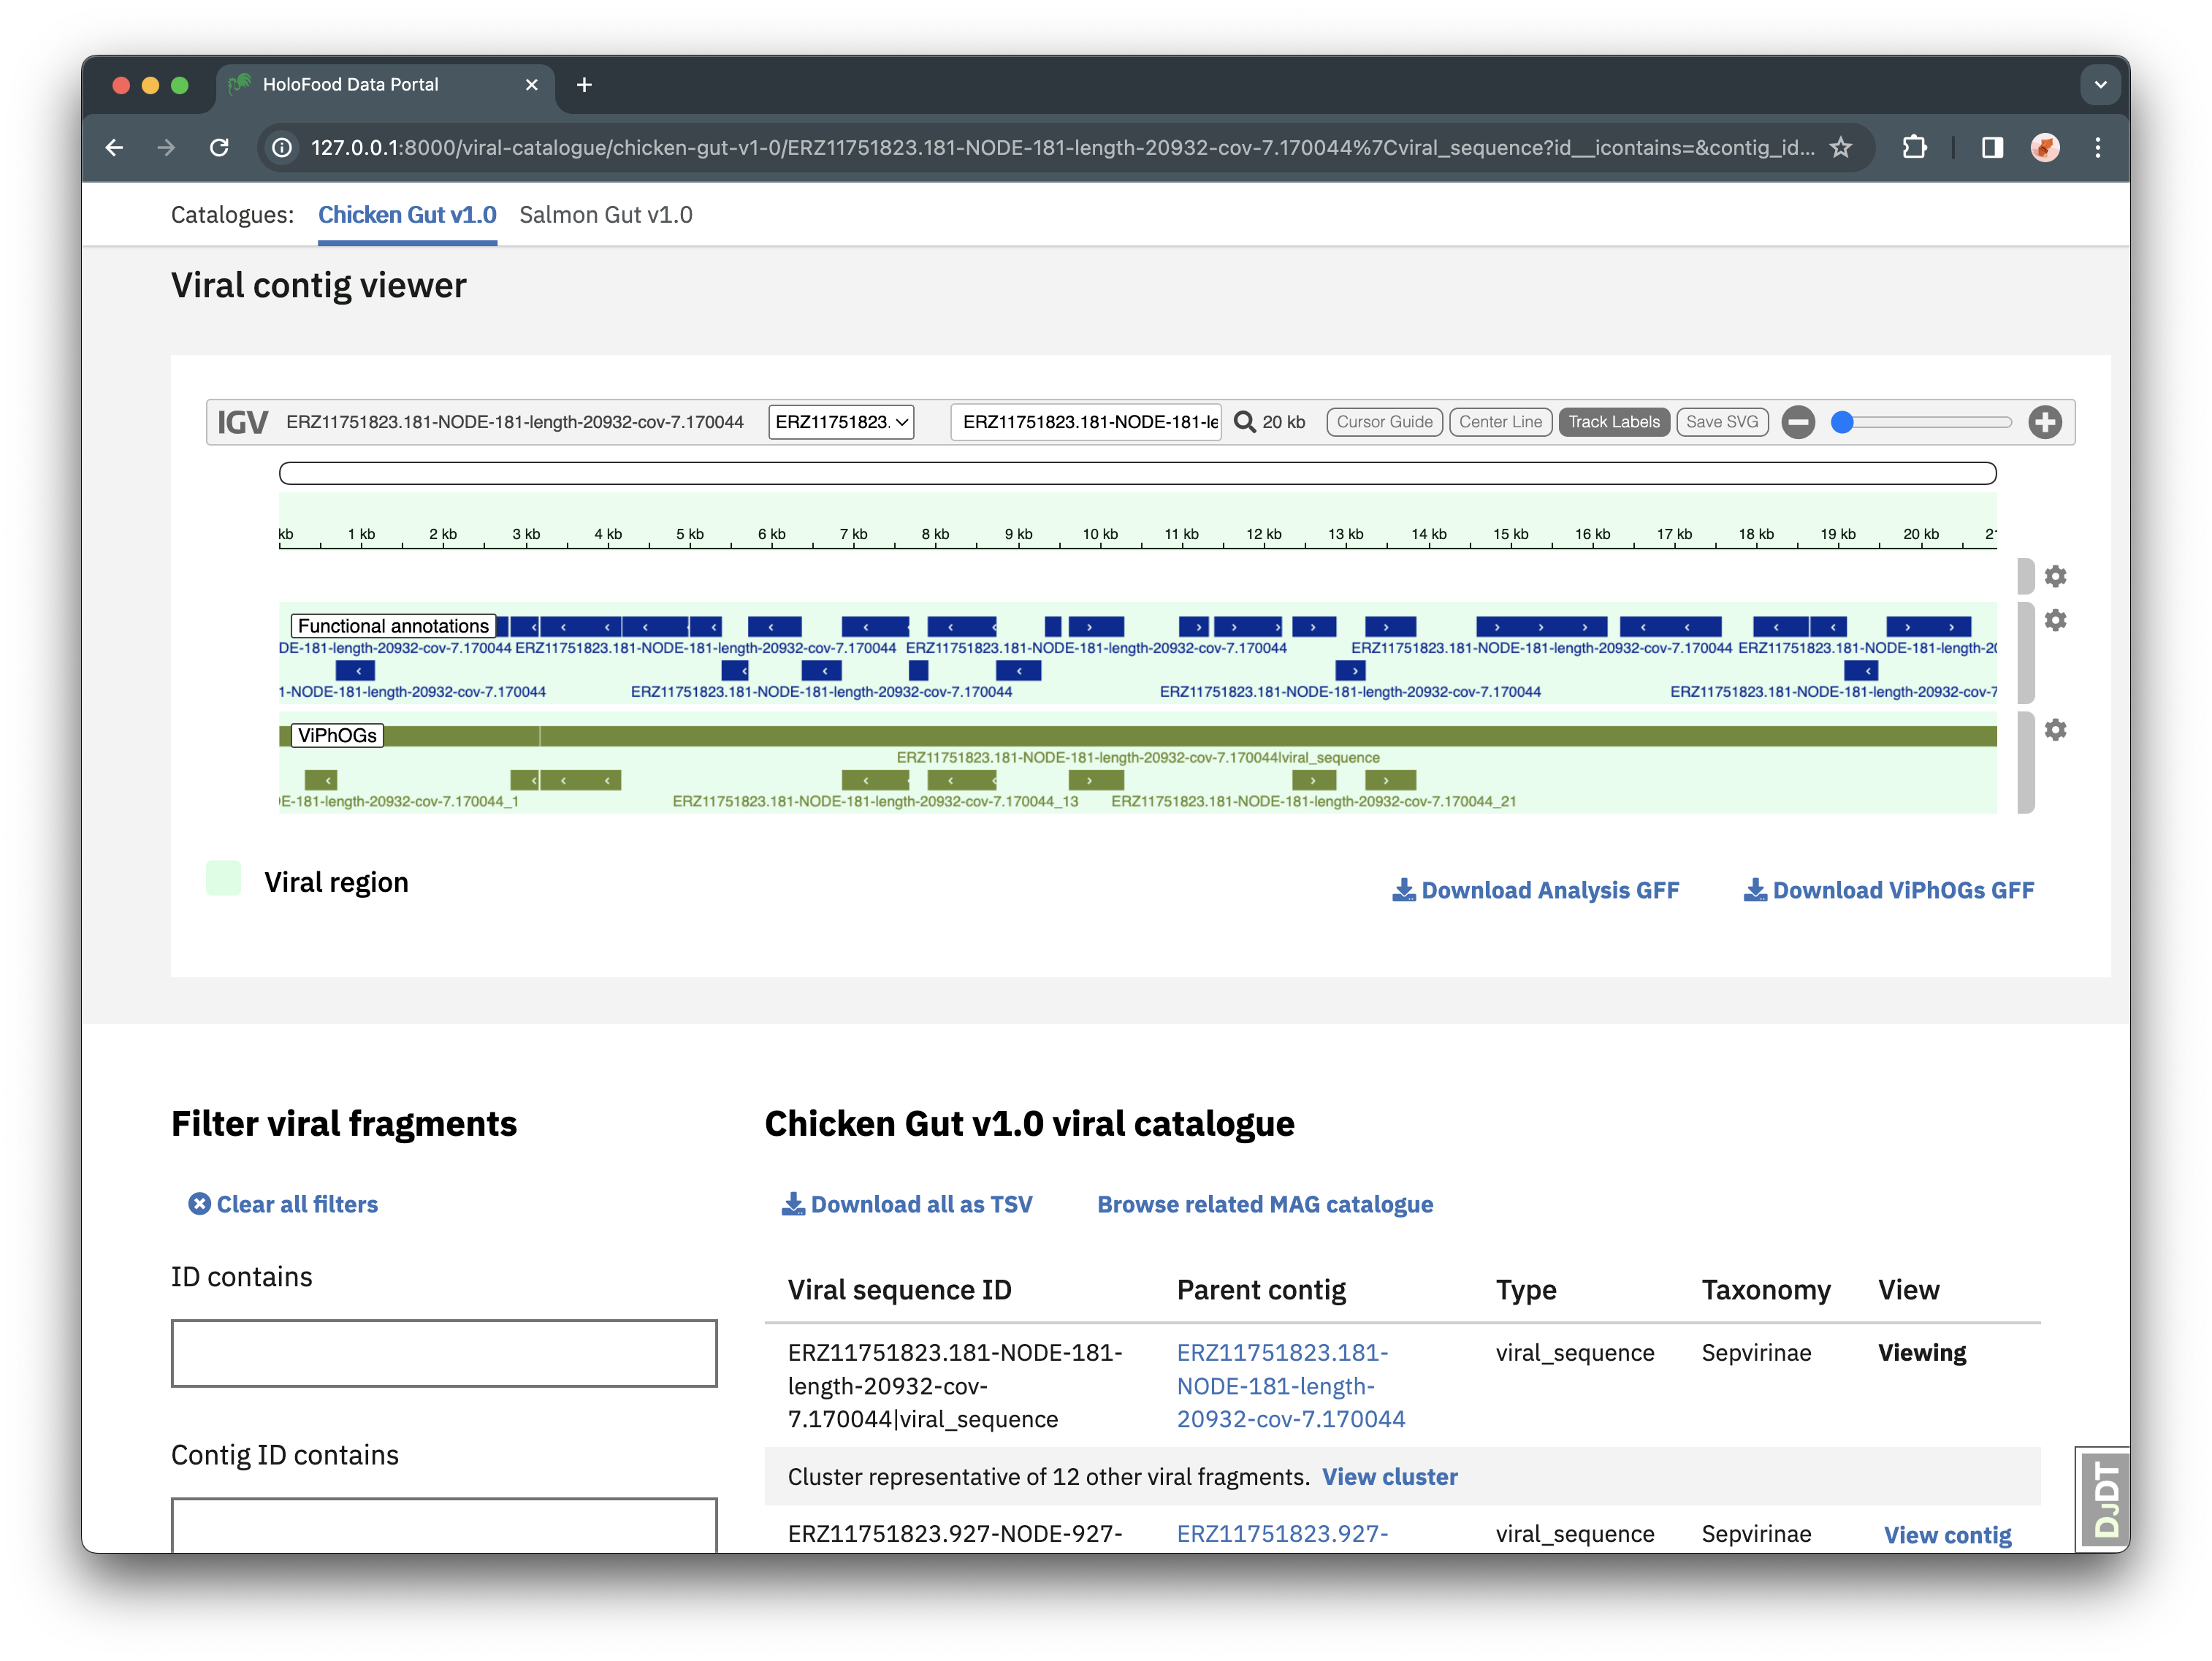Screen dimensions: 2212x1661
Task: Expand the browser tab search dropdown
Action: point(2100,85)
